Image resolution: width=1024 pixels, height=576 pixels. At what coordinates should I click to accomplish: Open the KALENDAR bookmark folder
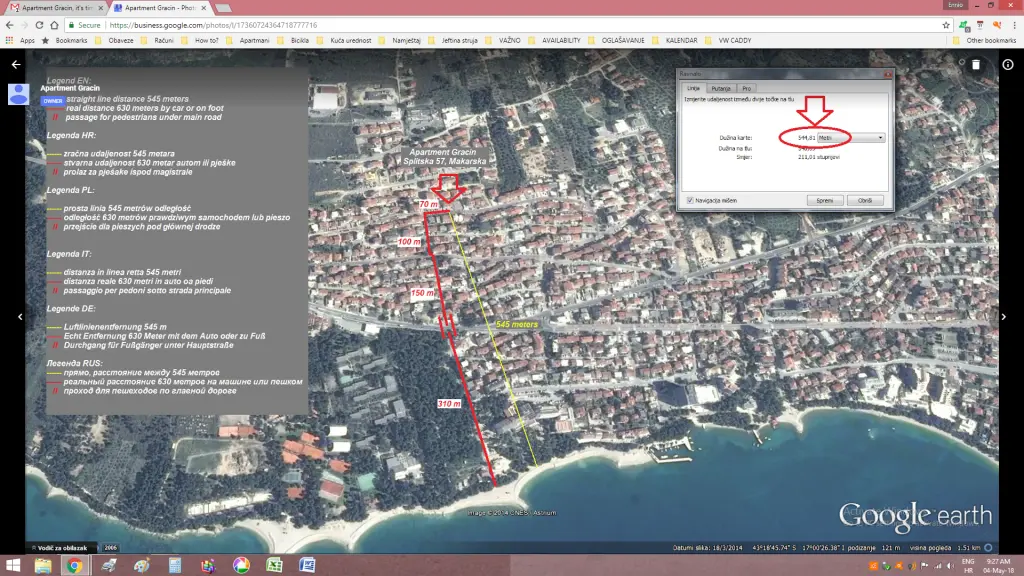[682, 40]
